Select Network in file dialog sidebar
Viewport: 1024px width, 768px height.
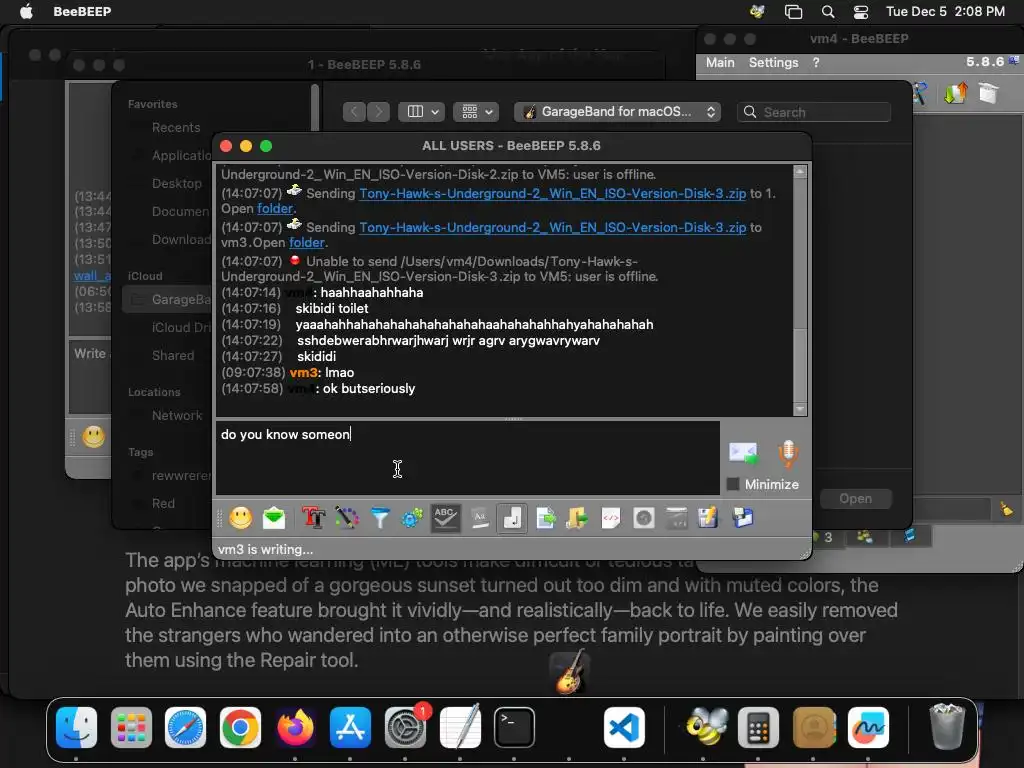pyautogui.click(x=177, y=415)
